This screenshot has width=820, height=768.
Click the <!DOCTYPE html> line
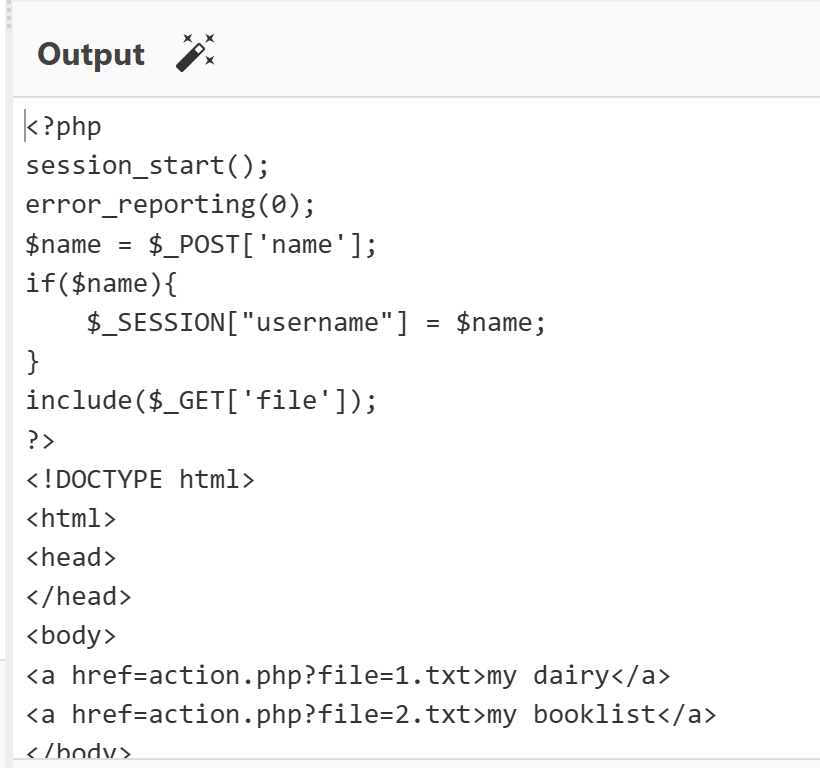point(140,479)
